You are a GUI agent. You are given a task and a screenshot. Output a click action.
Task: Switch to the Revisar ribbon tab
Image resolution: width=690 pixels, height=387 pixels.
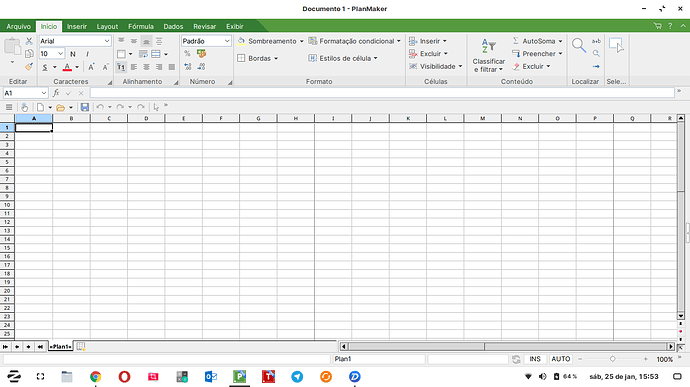click(205, 26)
